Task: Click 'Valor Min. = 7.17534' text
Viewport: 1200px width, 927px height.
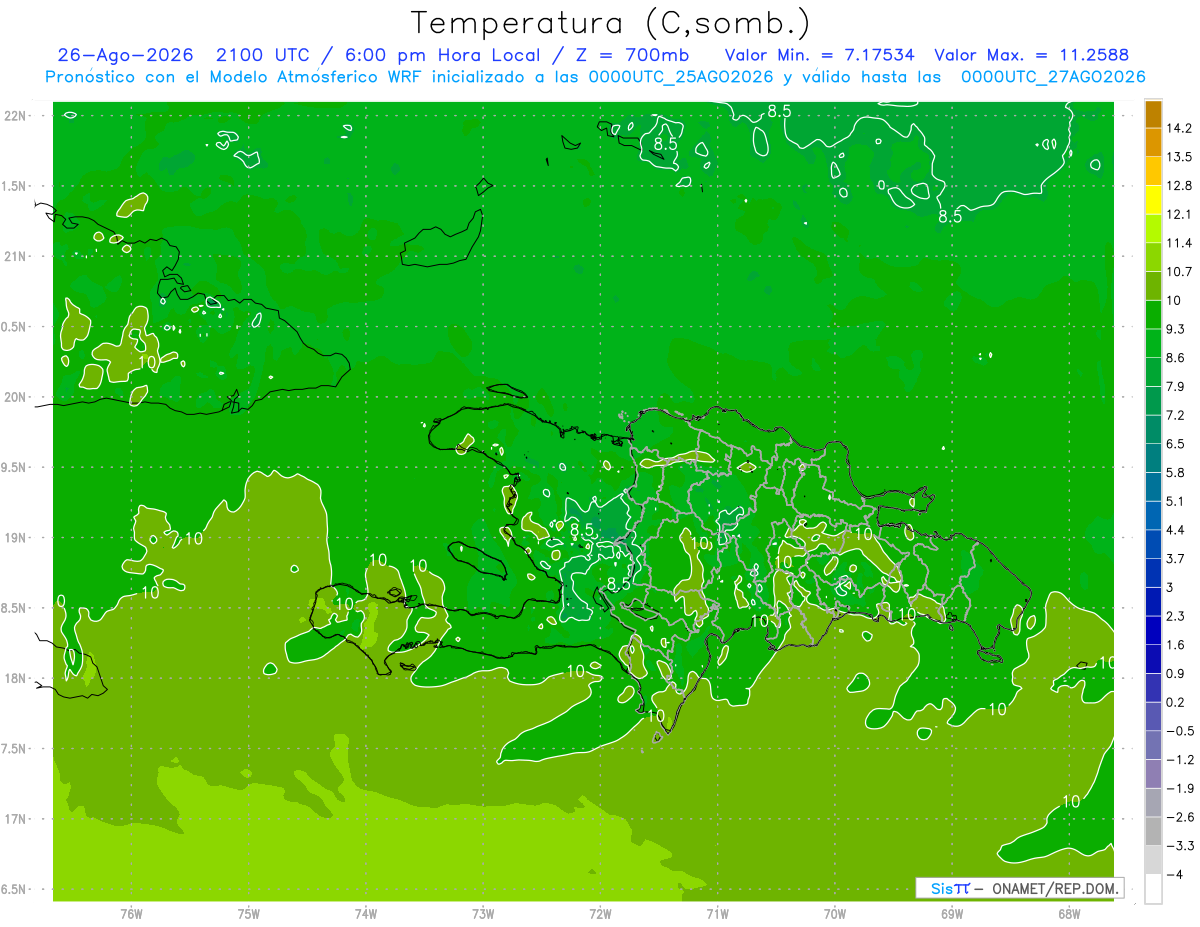Action: (820, 55)
